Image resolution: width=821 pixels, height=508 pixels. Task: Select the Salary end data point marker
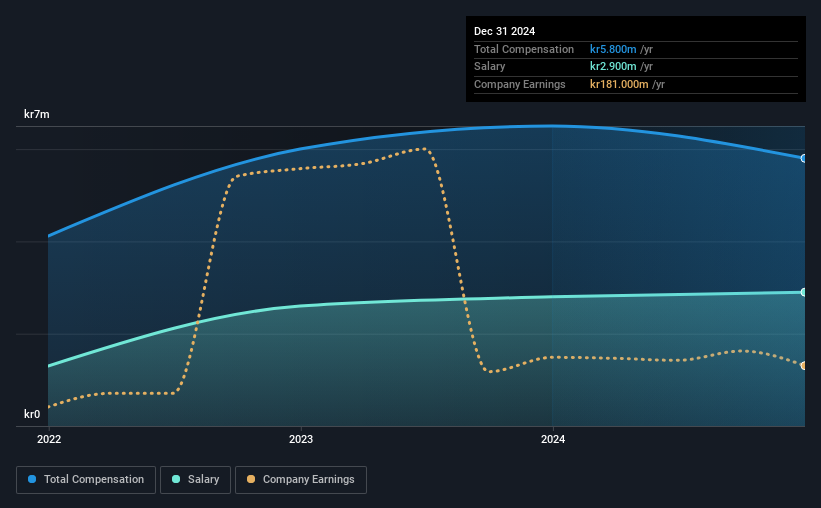pyautogui.click(x=804, y=292)
